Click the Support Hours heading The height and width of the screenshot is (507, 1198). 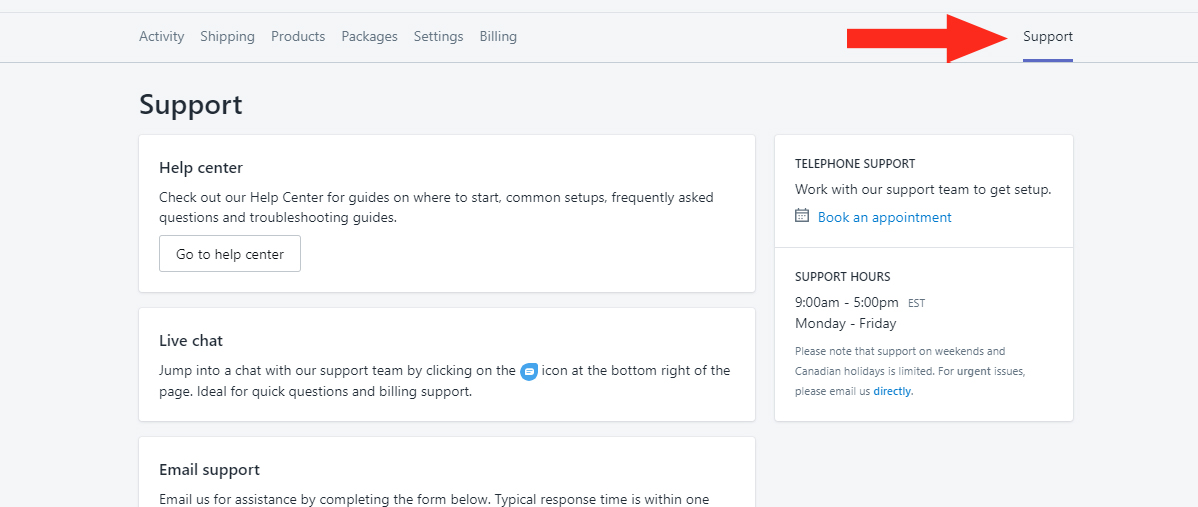point(843,276)
